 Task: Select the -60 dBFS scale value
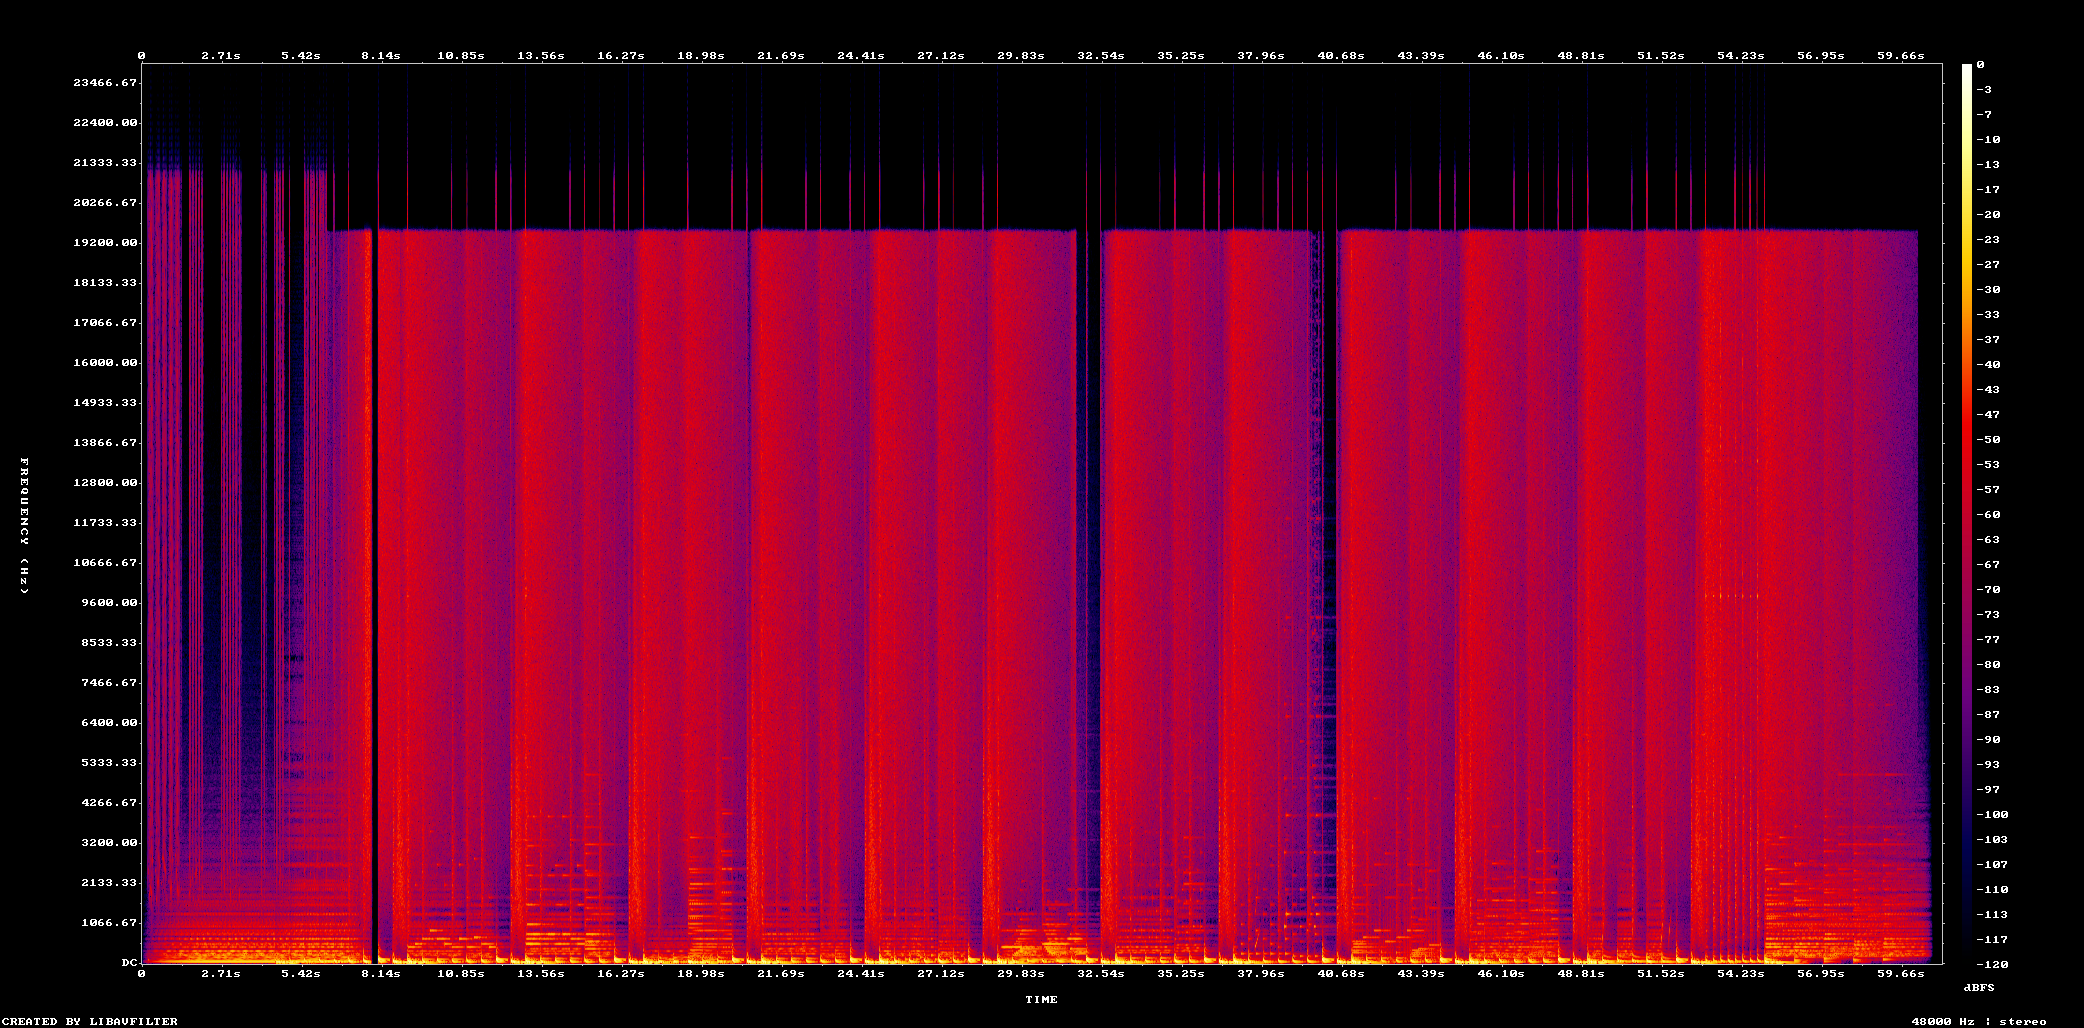1988,515
